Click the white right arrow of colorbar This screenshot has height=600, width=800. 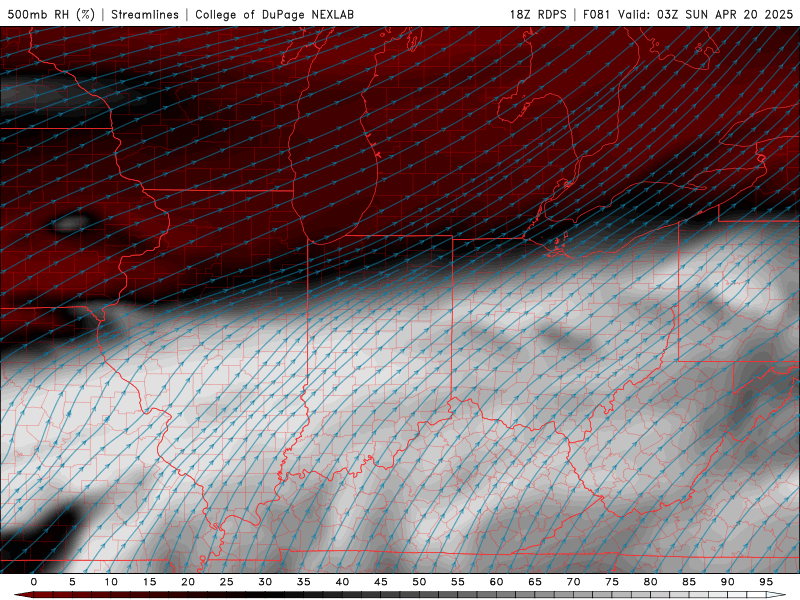[x=776, y=595]
